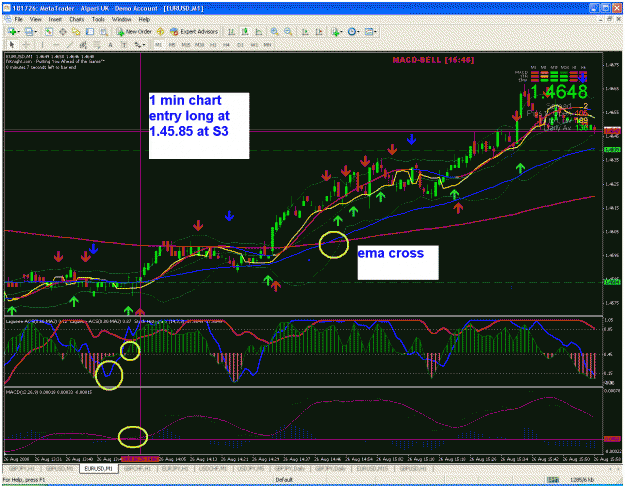Viewport: 625px width, 486px height.
Task: Switch to the GBPUSD,M1 chart tab
Action: (60, 468)
